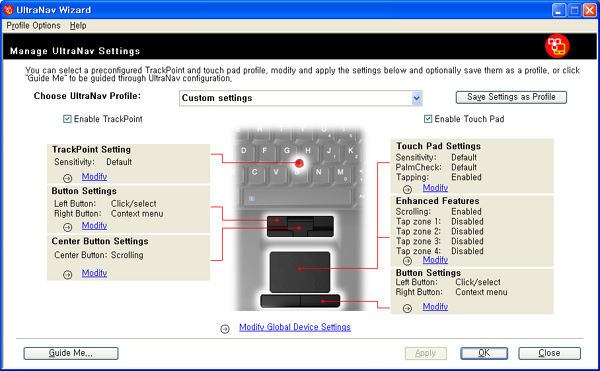Image resolution: width=600 pixels, height=371 pixels.
Task: Open the Profile Options menu
Action: click(x=33, y=26)
